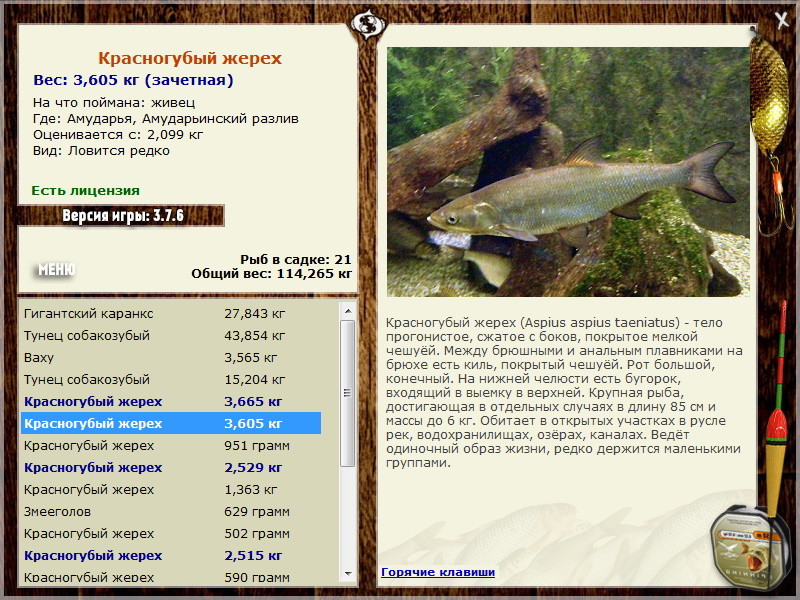Select Тунец собакозубый 43,854 кг row
Viewport: 800px width, 600px height.
tap(171, 336)
